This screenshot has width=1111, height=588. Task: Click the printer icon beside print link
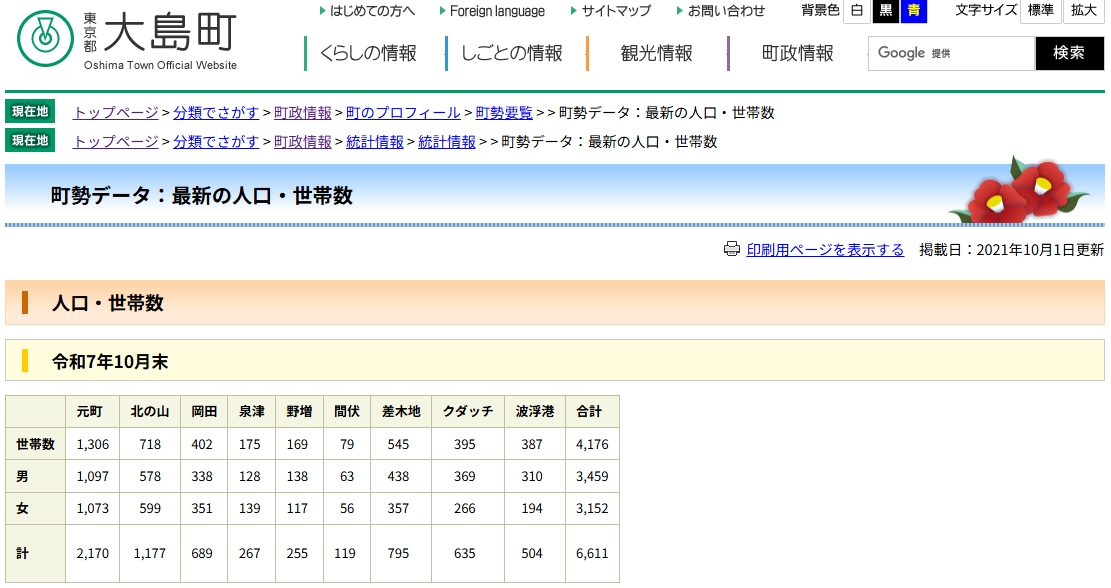point(731,249)
